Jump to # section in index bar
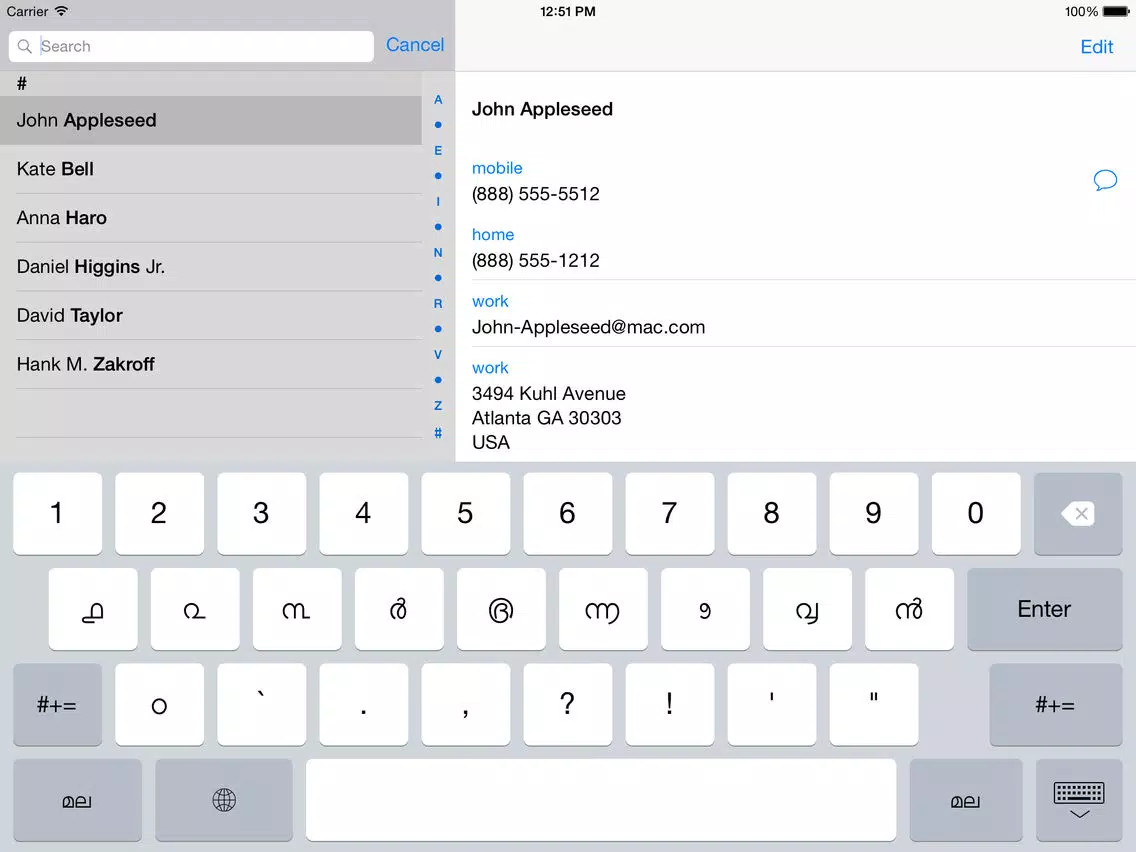 (438, 433)
